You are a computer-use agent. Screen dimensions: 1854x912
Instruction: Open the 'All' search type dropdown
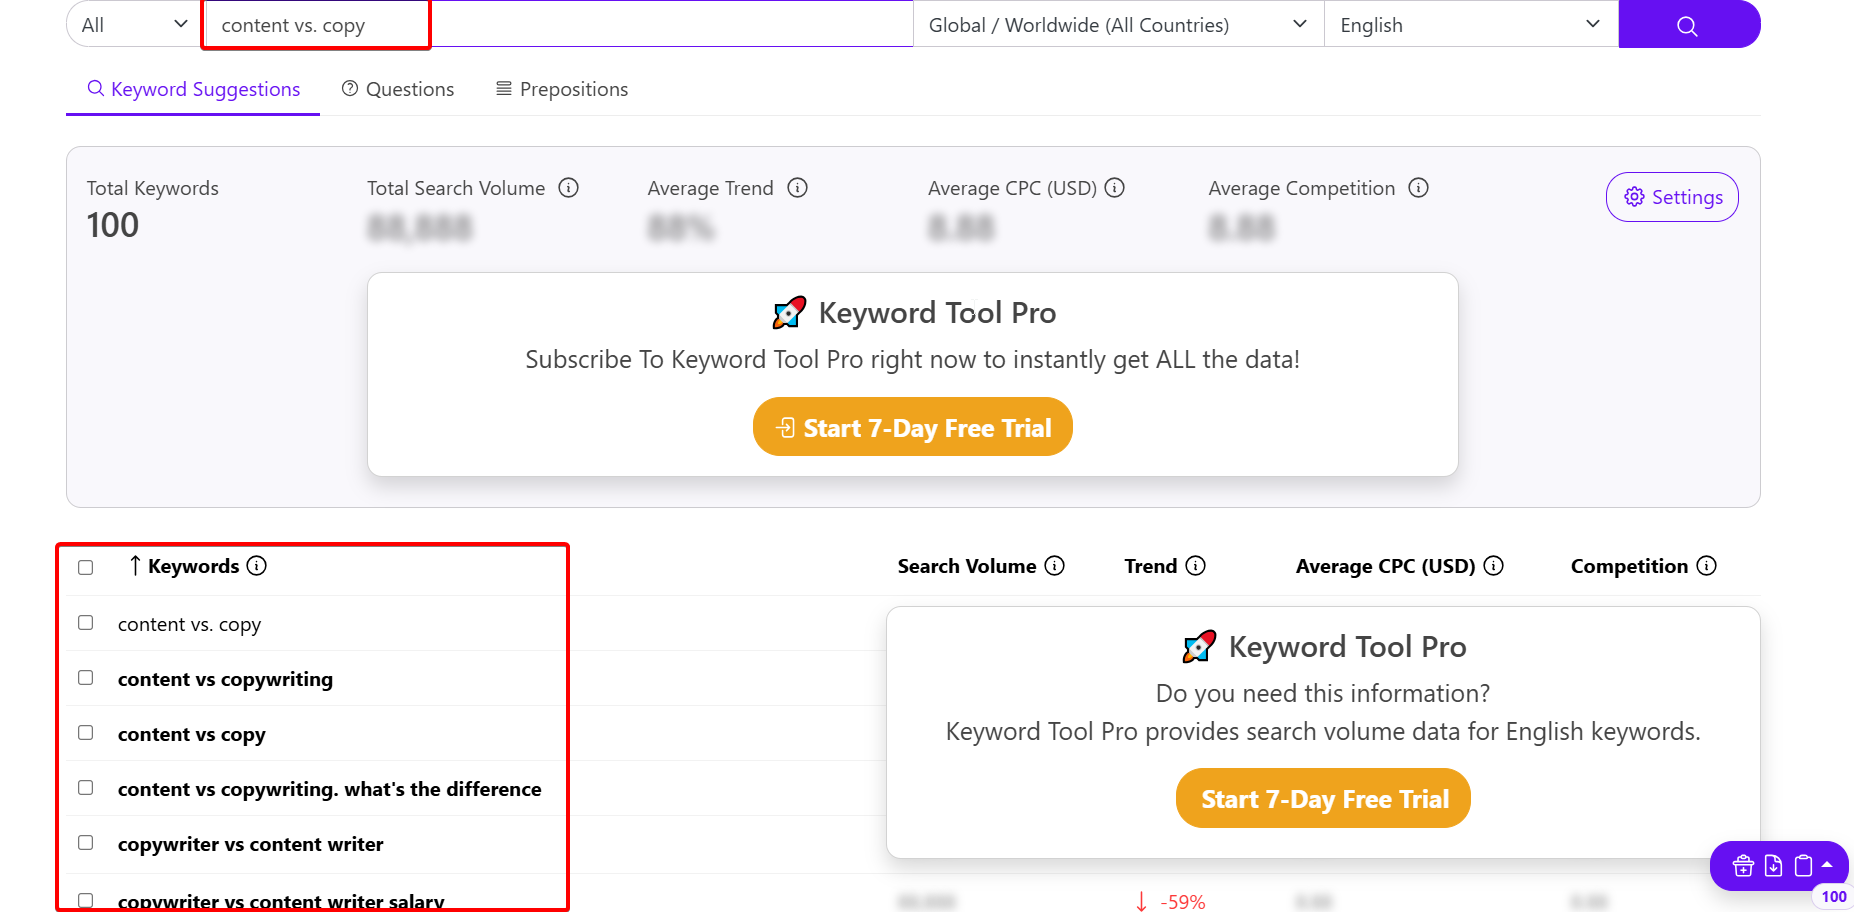click(x=131, y=24)
